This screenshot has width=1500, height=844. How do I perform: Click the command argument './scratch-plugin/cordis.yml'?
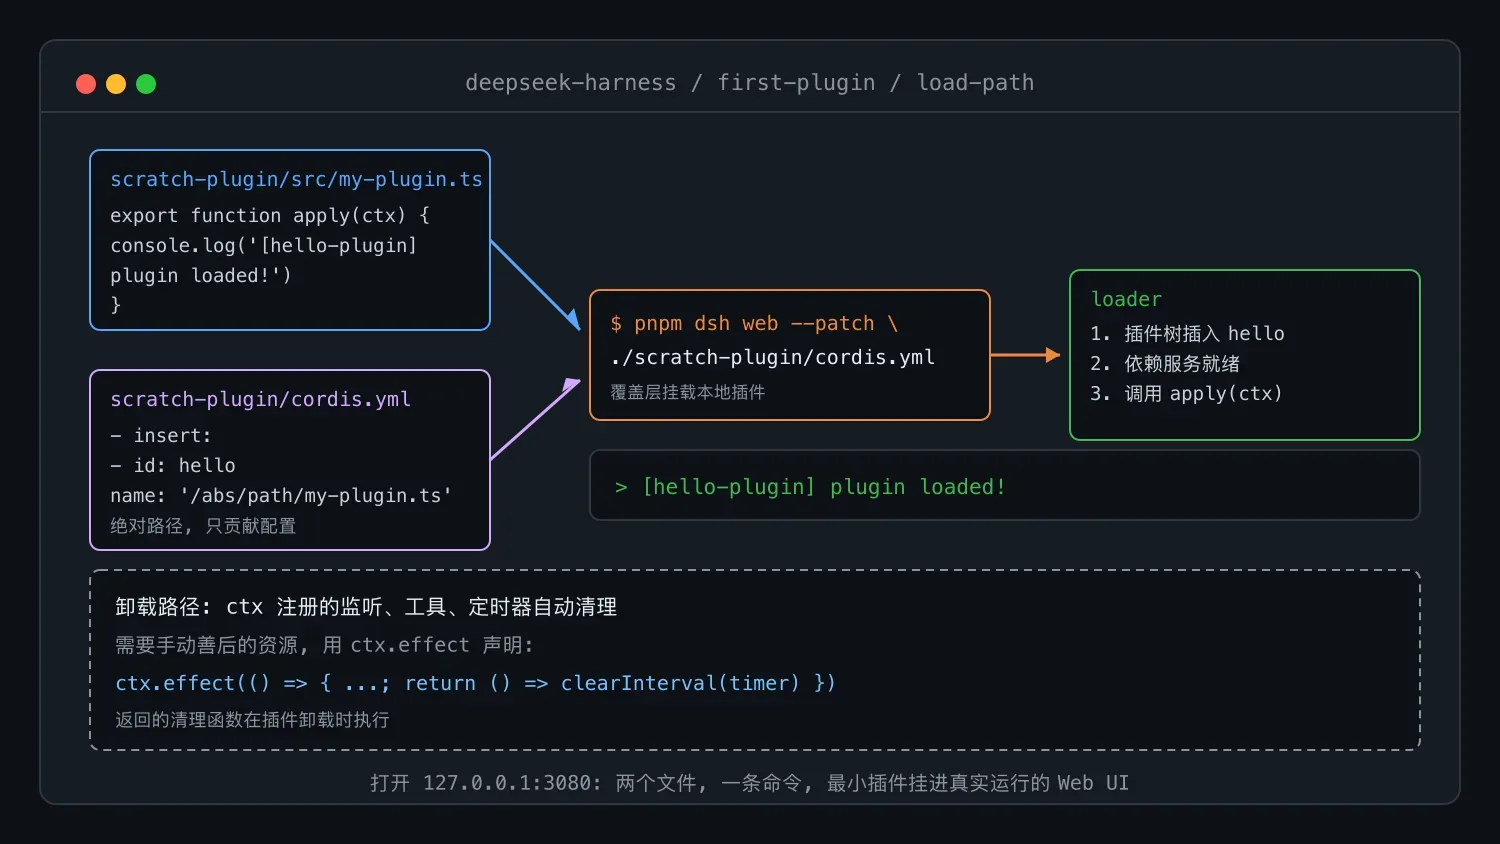pos(772,357)
